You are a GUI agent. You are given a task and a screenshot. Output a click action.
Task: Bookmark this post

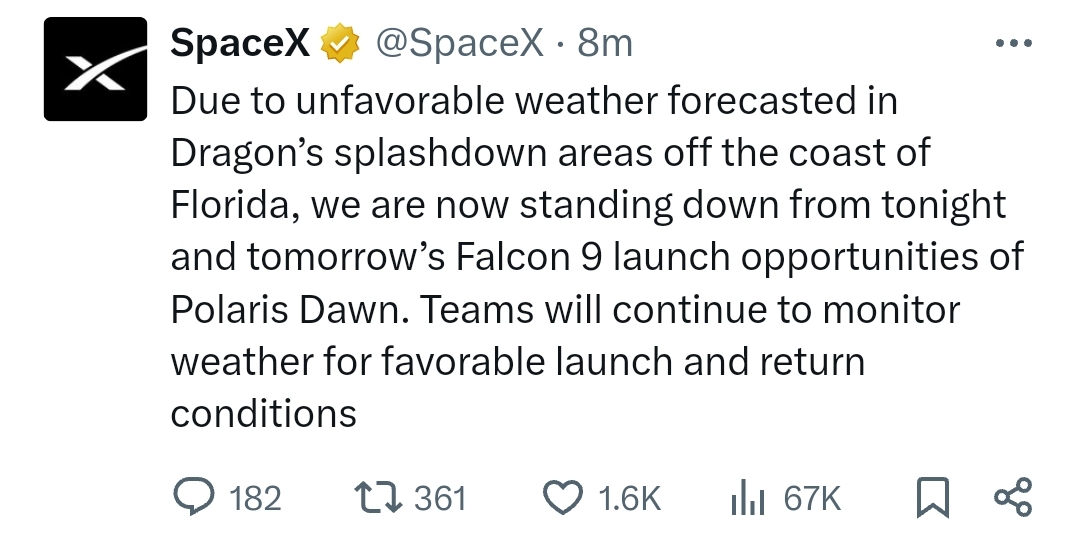(x=933, y=497)
